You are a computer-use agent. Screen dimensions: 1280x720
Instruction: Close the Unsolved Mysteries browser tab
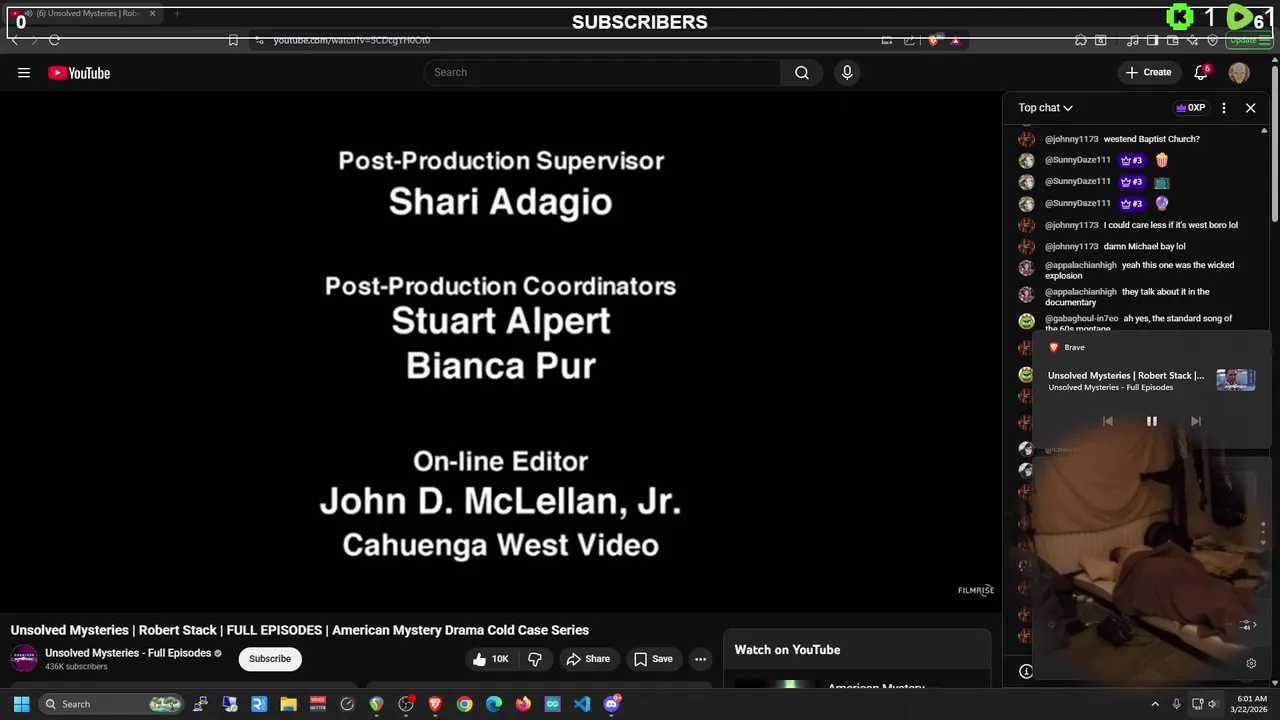(x=152, y=14)
